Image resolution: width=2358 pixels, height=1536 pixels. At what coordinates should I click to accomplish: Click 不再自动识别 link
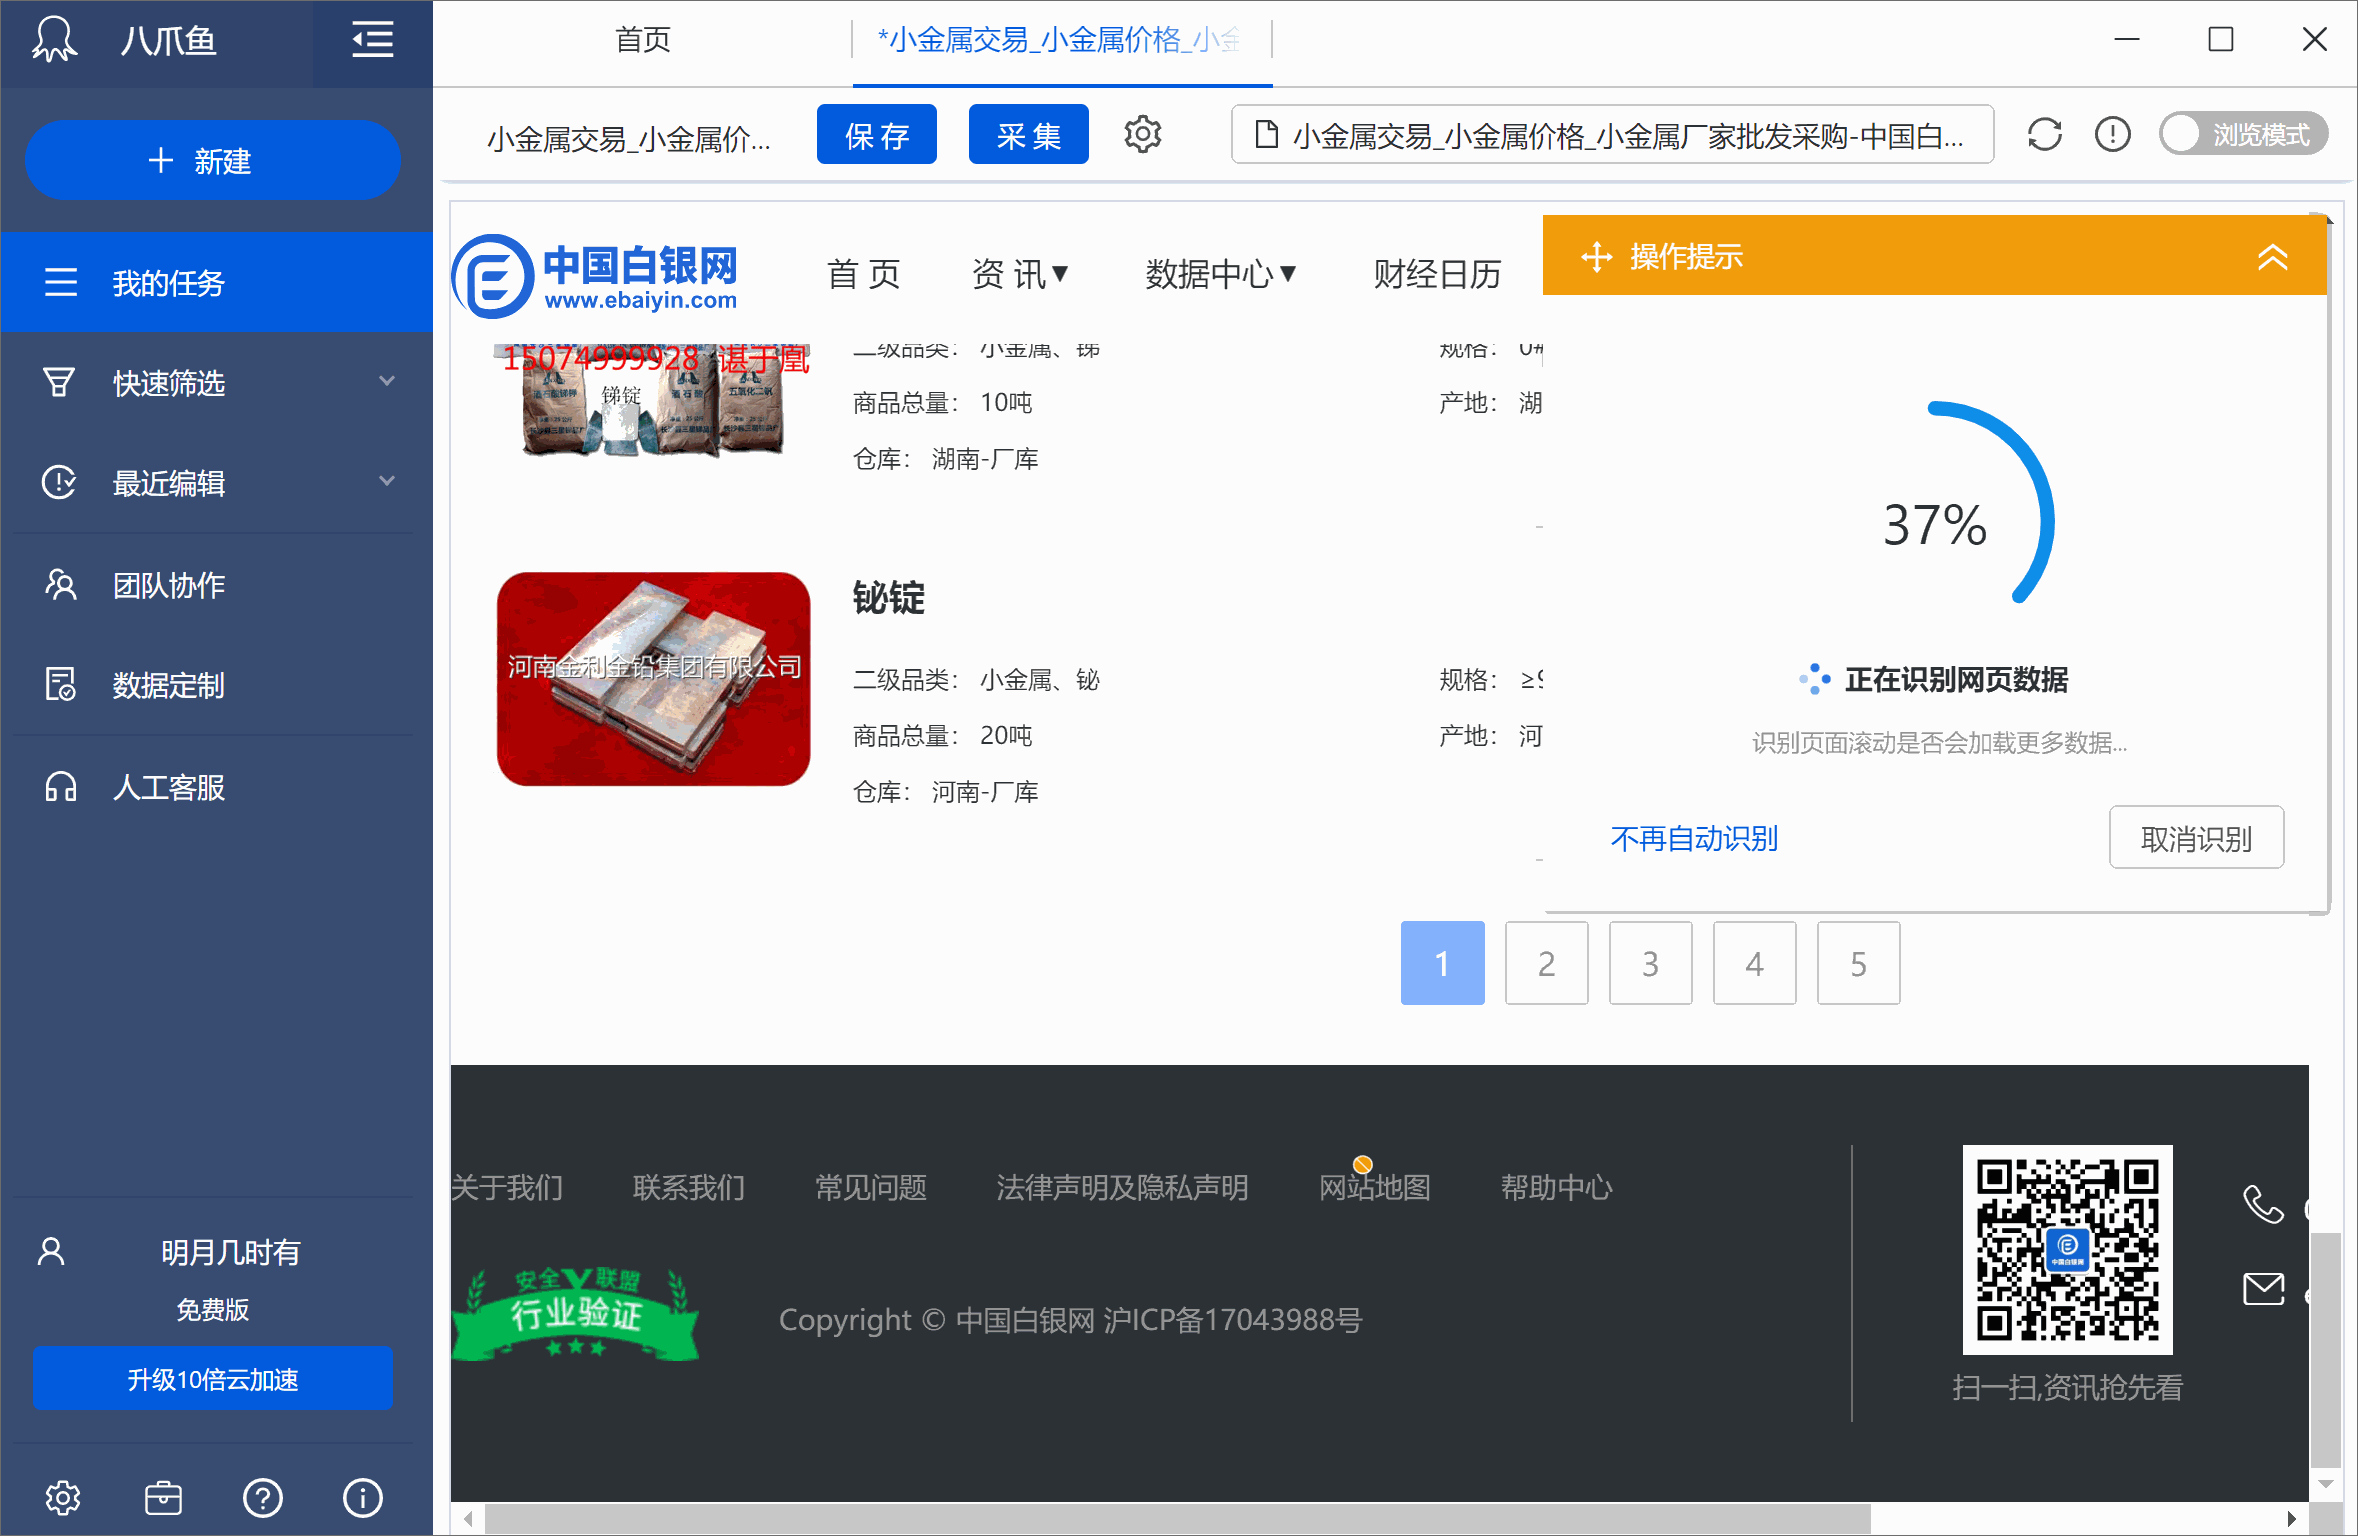[x=1694, y=838]
